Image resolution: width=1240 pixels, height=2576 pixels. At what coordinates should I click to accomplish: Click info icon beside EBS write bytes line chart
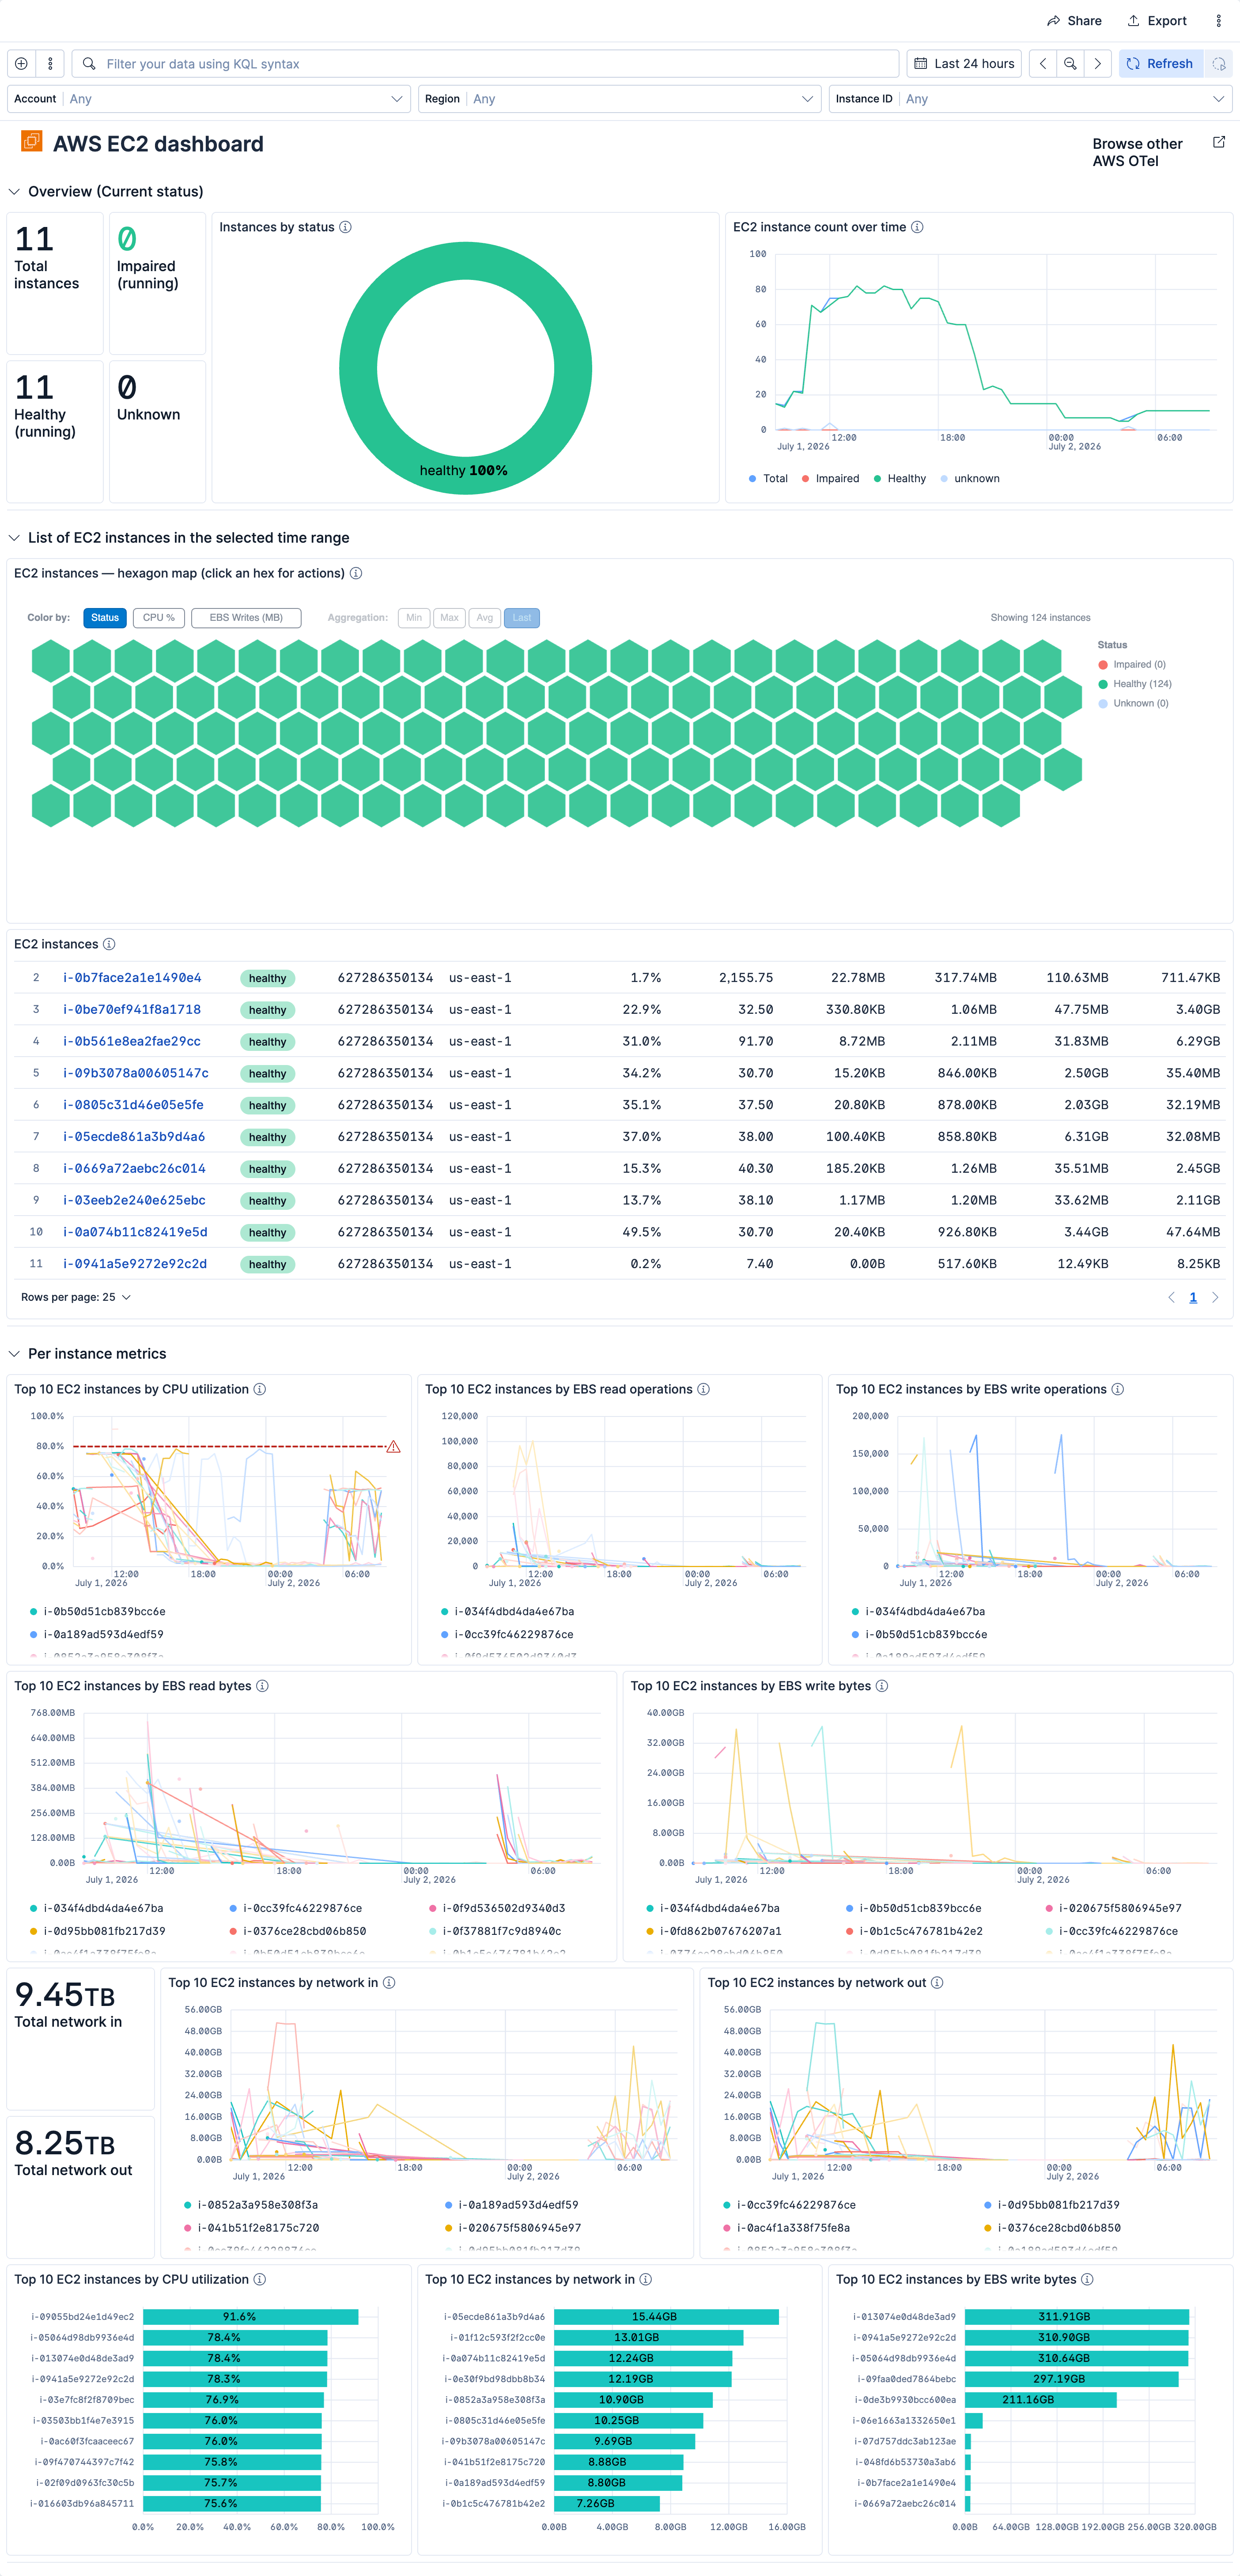point(881,1686)
